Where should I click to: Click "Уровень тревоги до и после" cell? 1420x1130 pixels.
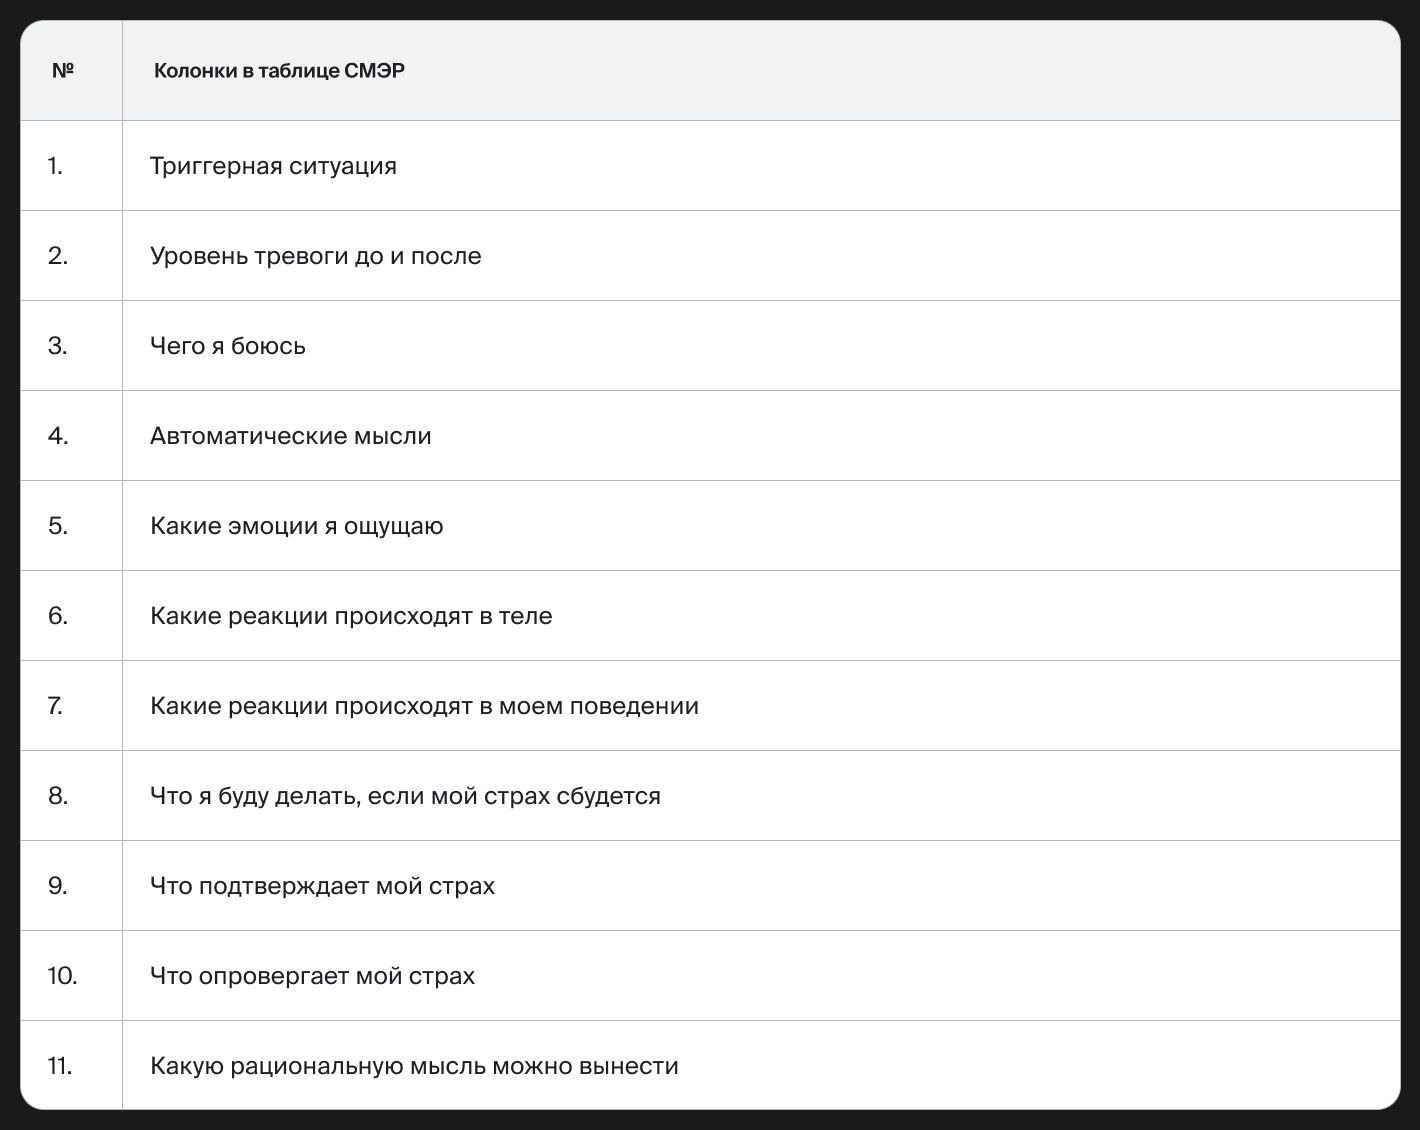(x=315, y=256)
